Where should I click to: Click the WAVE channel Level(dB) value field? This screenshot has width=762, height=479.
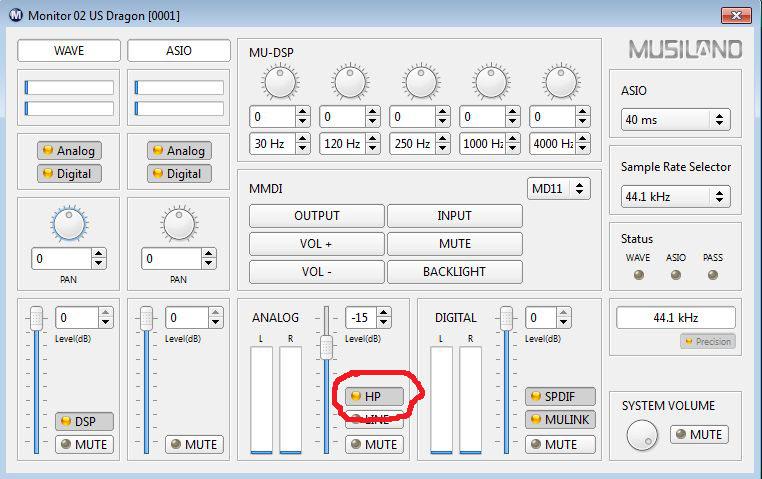click(77, 318)
